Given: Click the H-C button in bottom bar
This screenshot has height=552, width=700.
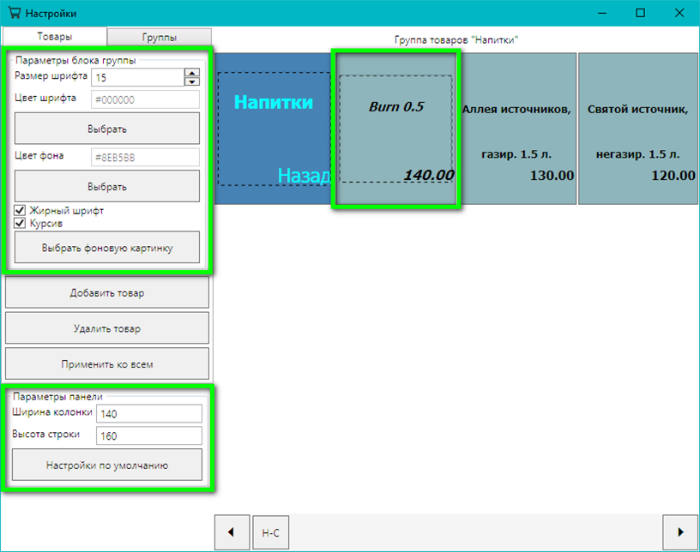Looking at the screenshot, I should coord(270,532).
